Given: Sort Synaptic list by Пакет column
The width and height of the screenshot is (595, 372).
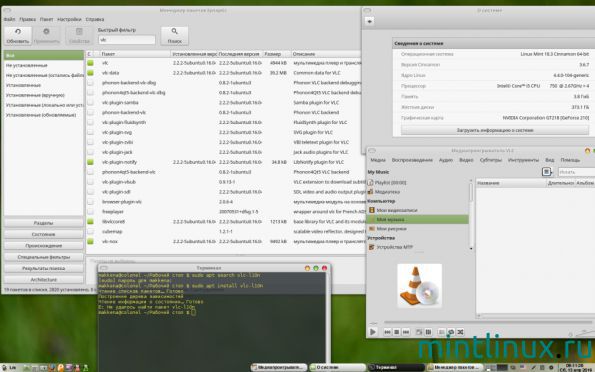Looking at the screenshot, I should 135,54.
